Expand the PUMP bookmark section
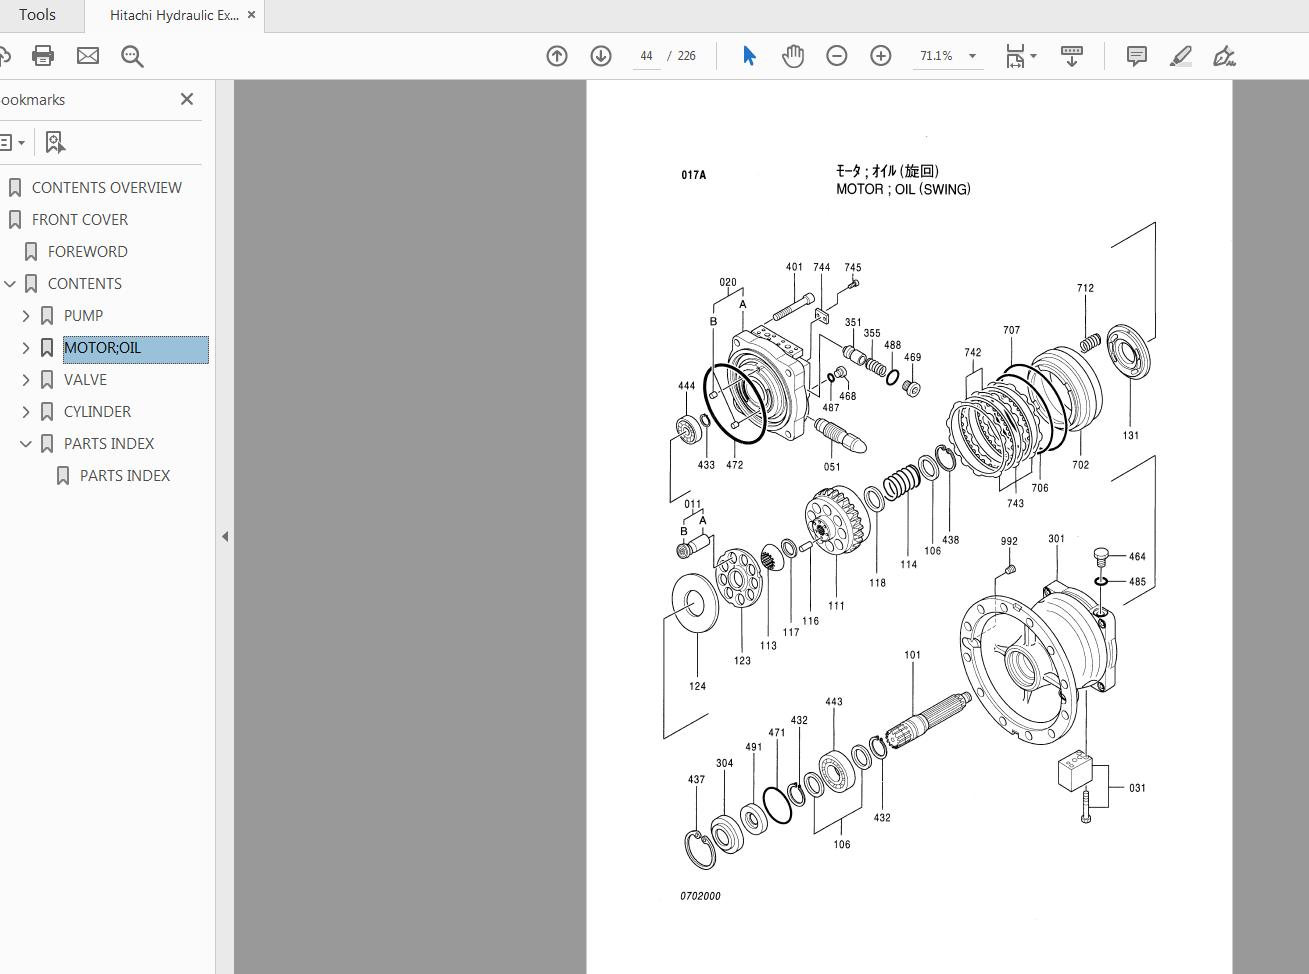The image size is (1309, 974). click(25, 315)
